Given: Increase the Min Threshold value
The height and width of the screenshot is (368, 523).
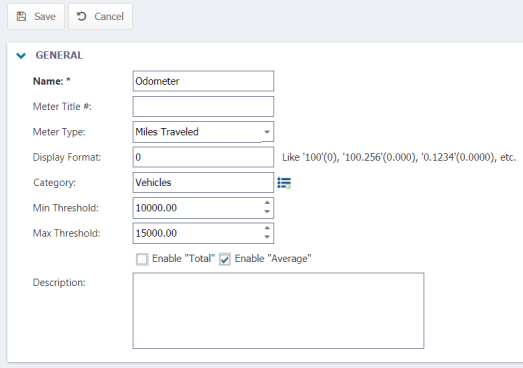Looking at the screenshot, I should (x=267, y=203).
